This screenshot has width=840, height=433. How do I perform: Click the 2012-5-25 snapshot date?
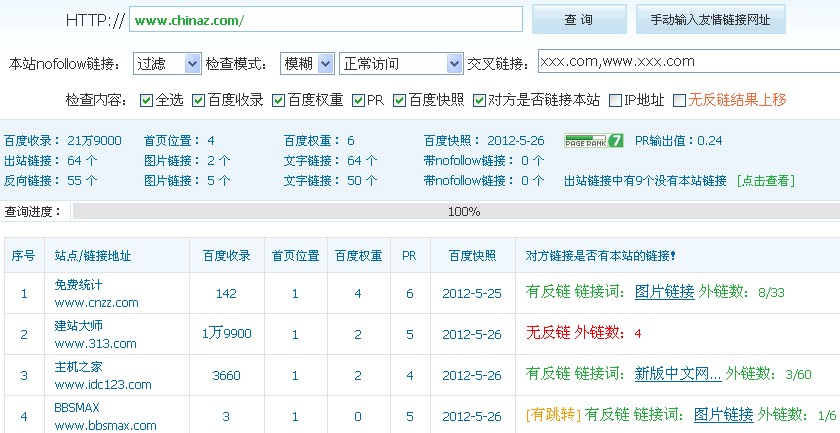472,294
